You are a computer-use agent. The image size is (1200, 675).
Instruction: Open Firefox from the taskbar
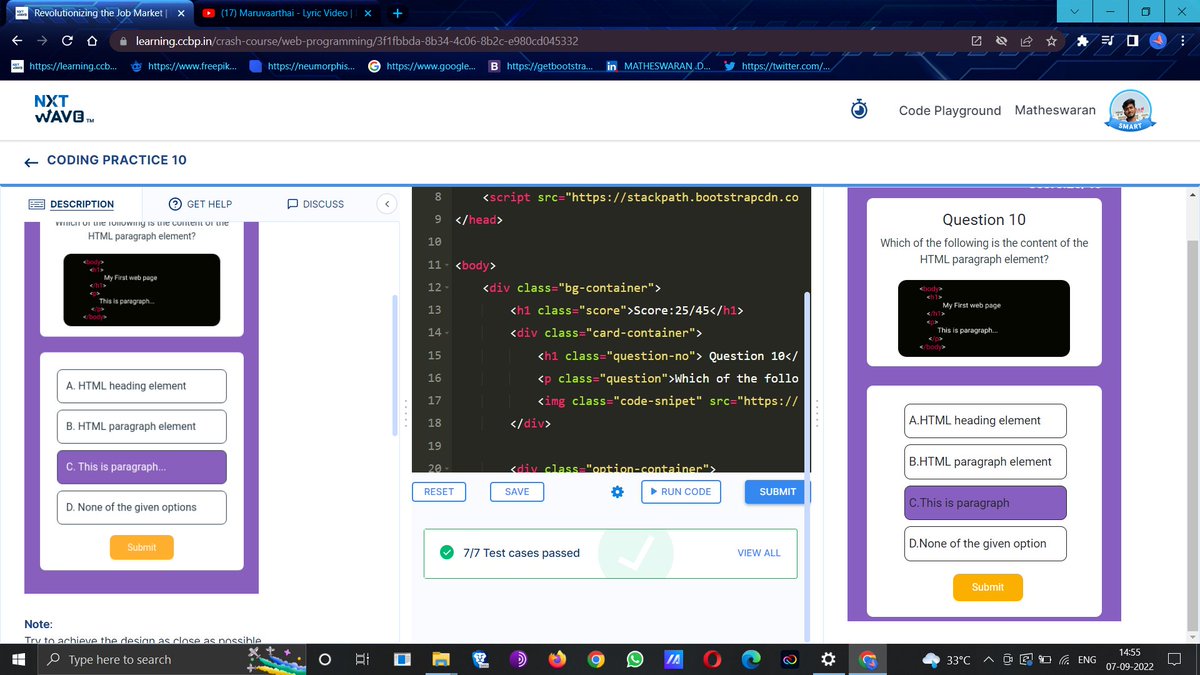pyautogui.click(x=557, y=660)
